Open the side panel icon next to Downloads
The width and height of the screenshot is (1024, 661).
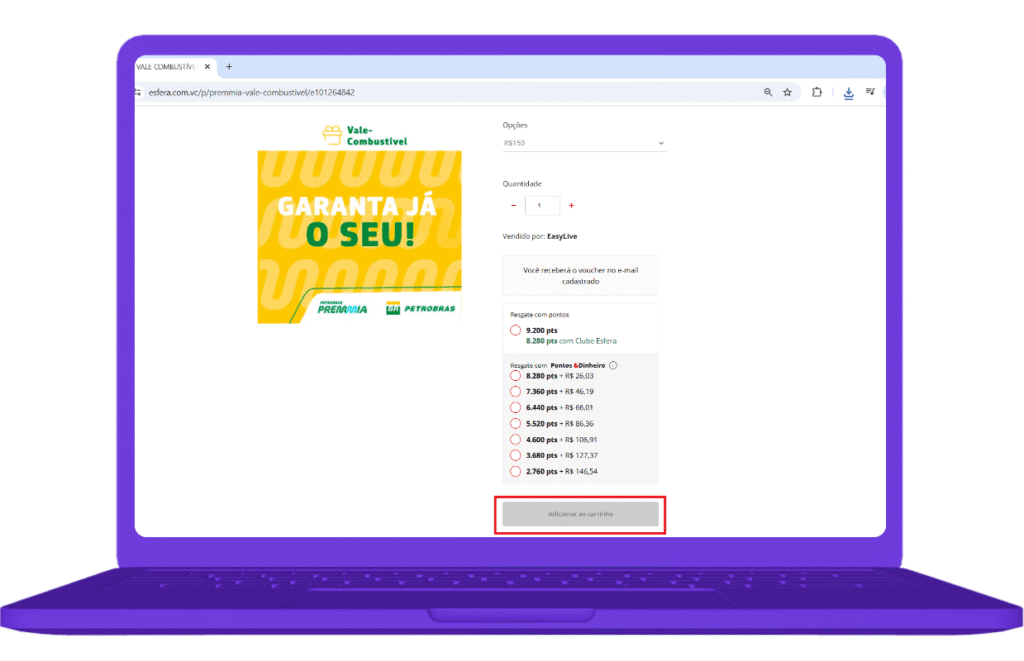coord(871,92)
